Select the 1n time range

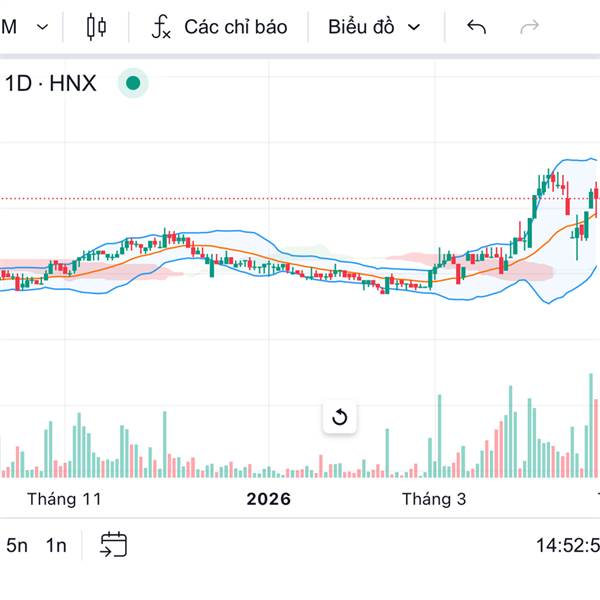pyautogui.click(x=56, y=545)
